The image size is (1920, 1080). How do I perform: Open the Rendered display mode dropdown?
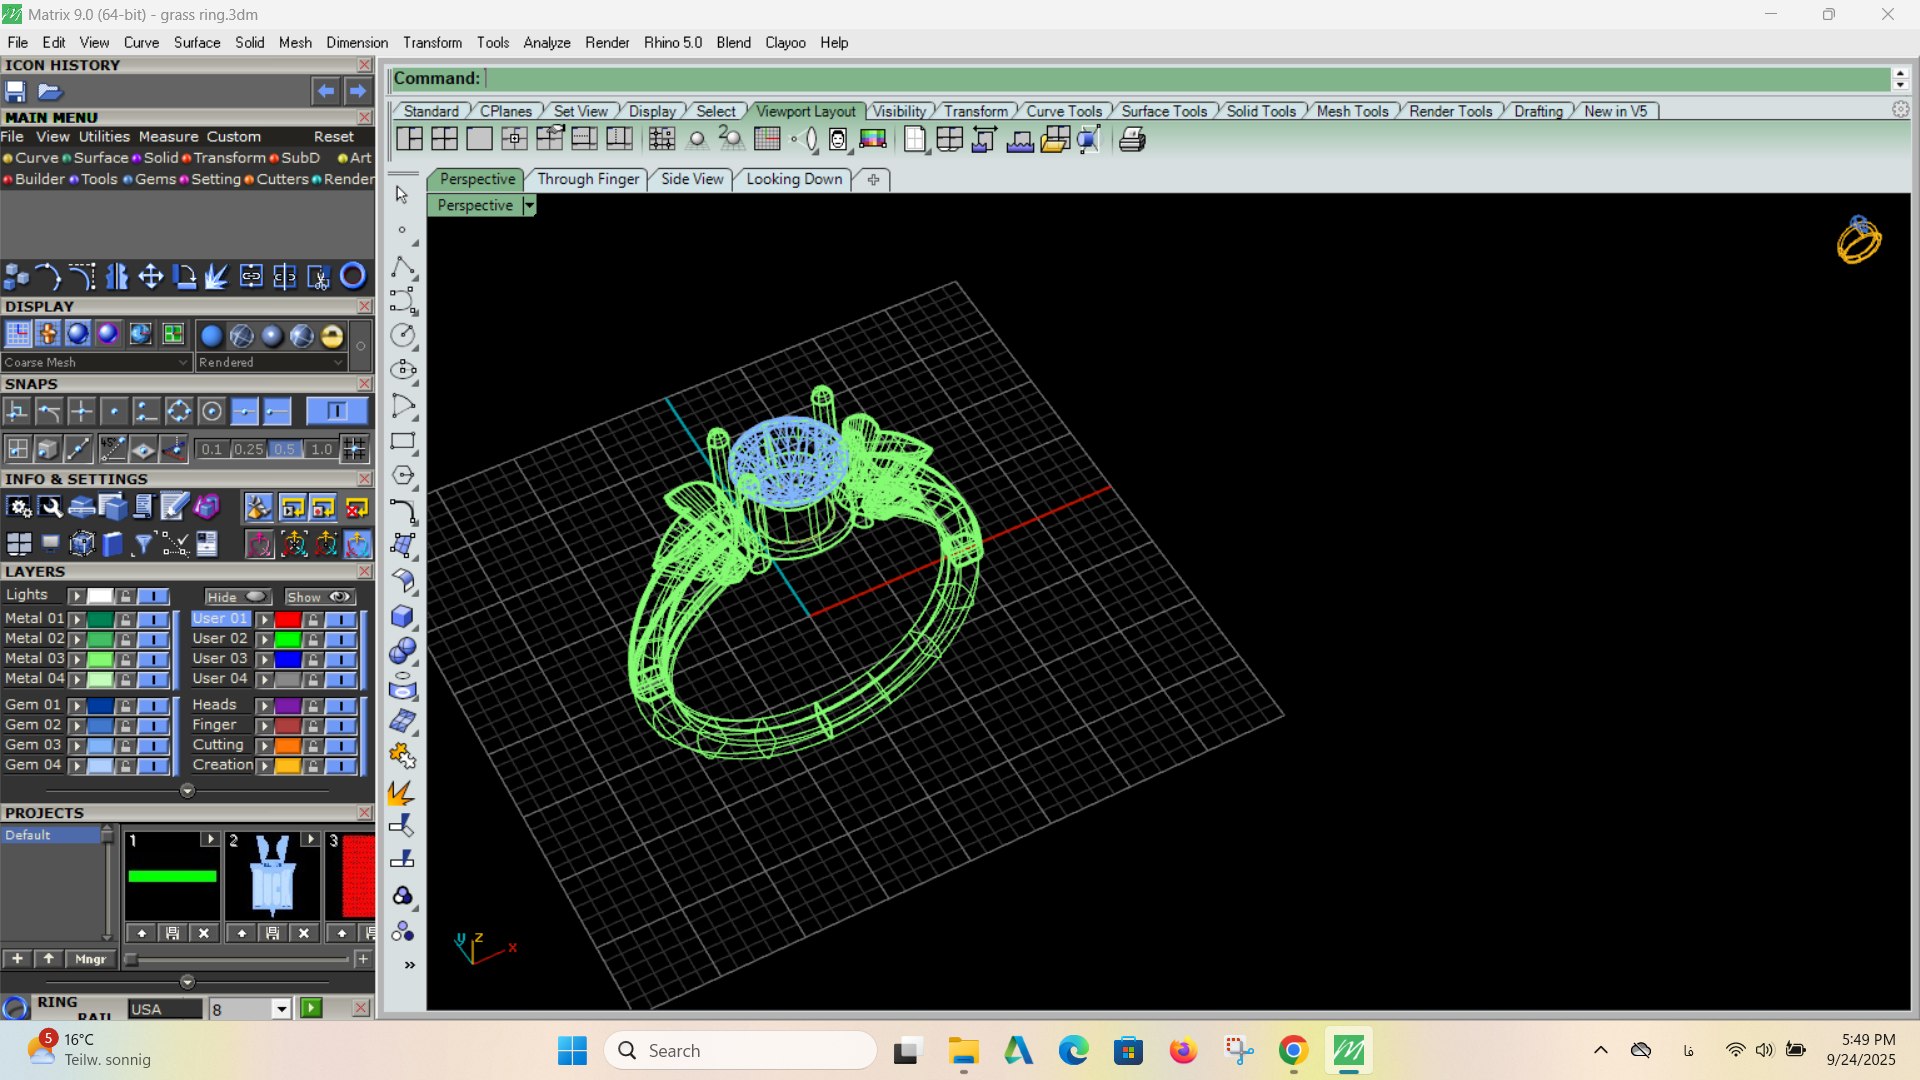pyautogui.click(x=271, y=362)
